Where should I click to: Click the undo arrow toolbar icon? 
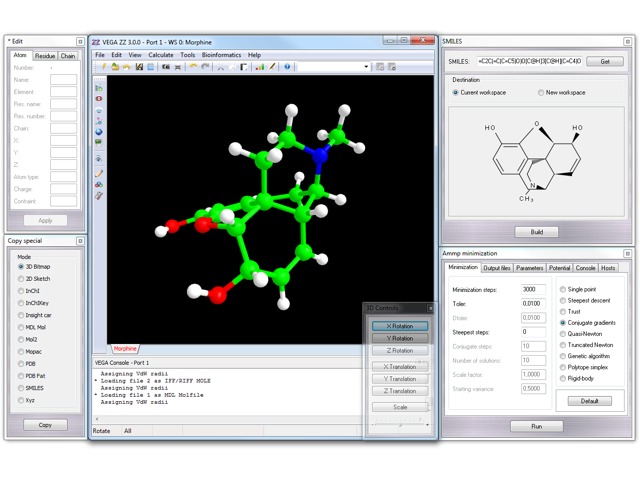point(193,67)
